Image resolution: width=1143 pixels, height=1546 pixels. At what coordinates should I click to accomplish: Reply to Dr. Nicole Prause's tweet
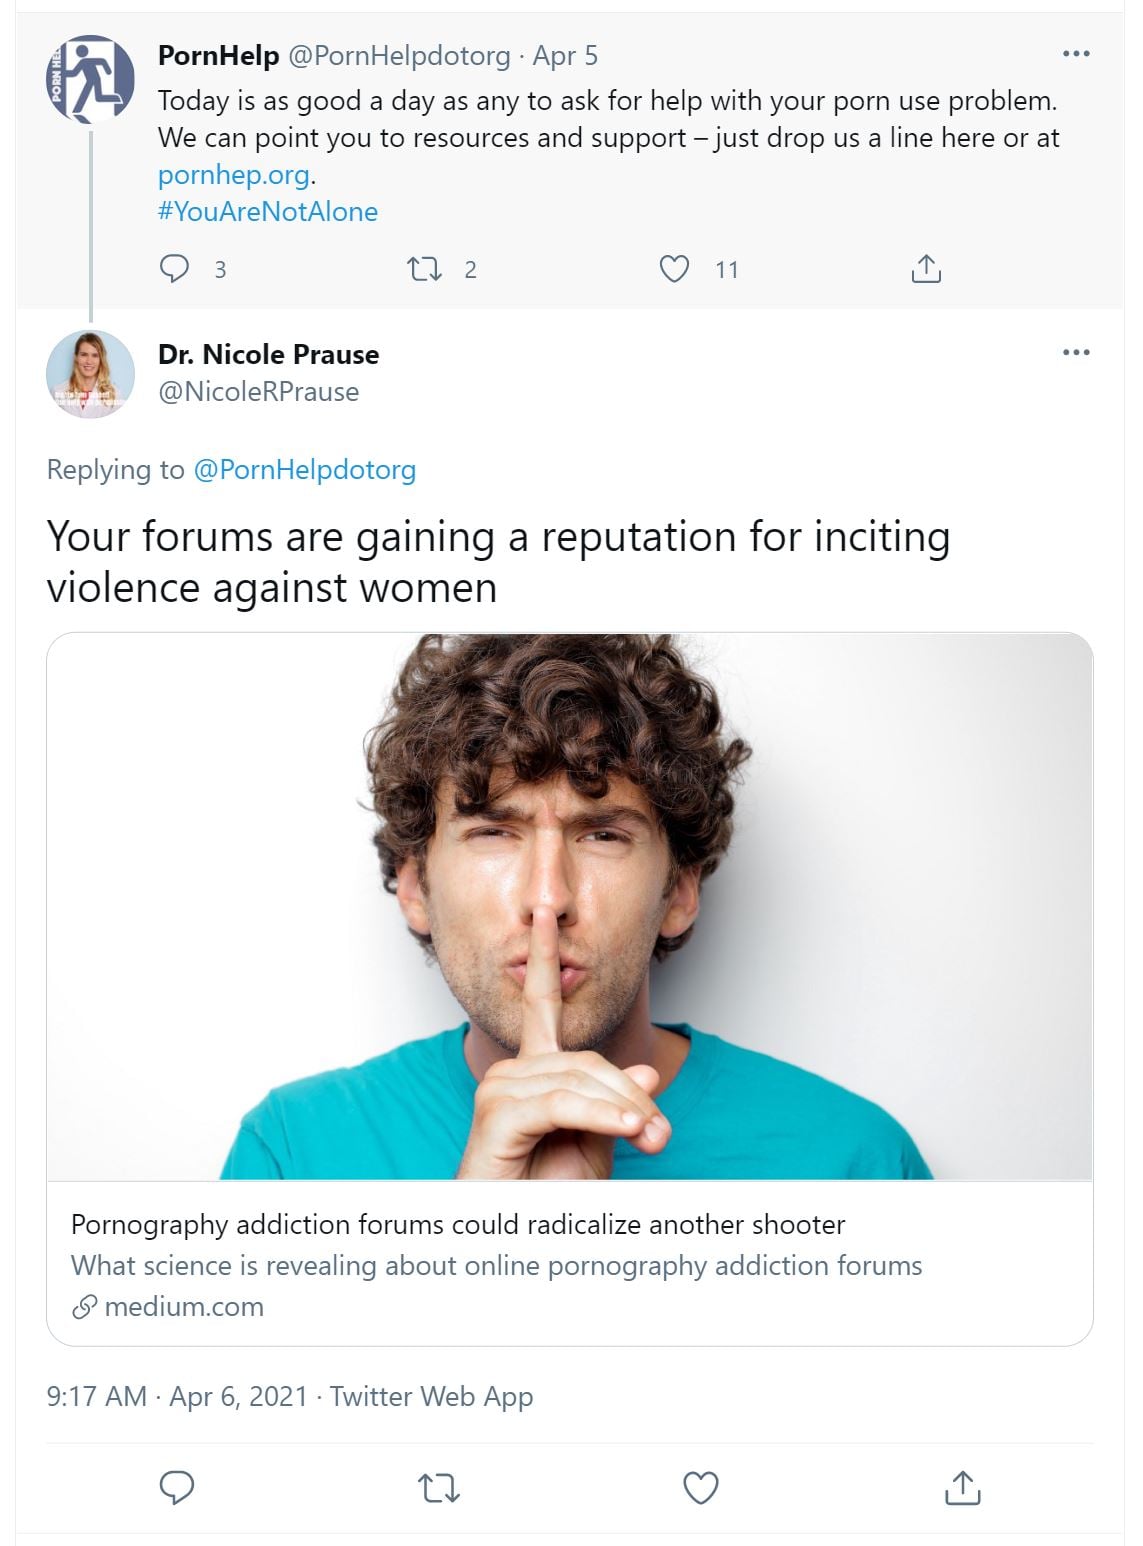coord(177,1488)
